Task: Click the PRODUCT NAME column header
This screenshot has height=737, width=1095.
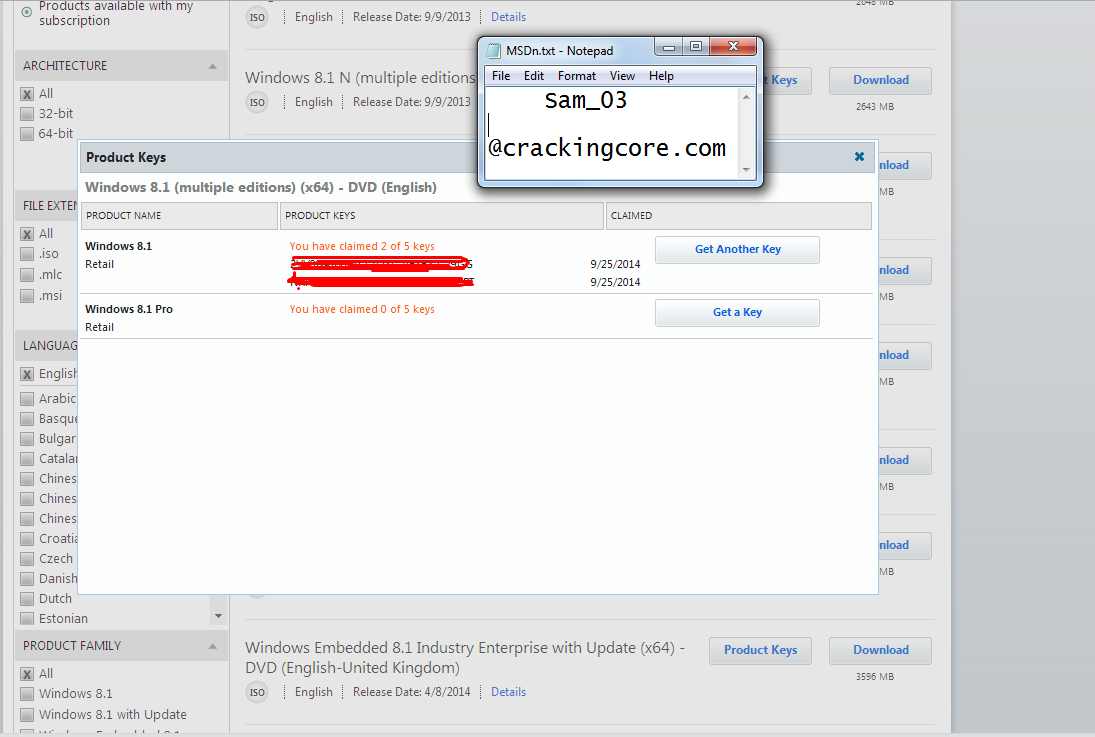Action: (179, 216)
